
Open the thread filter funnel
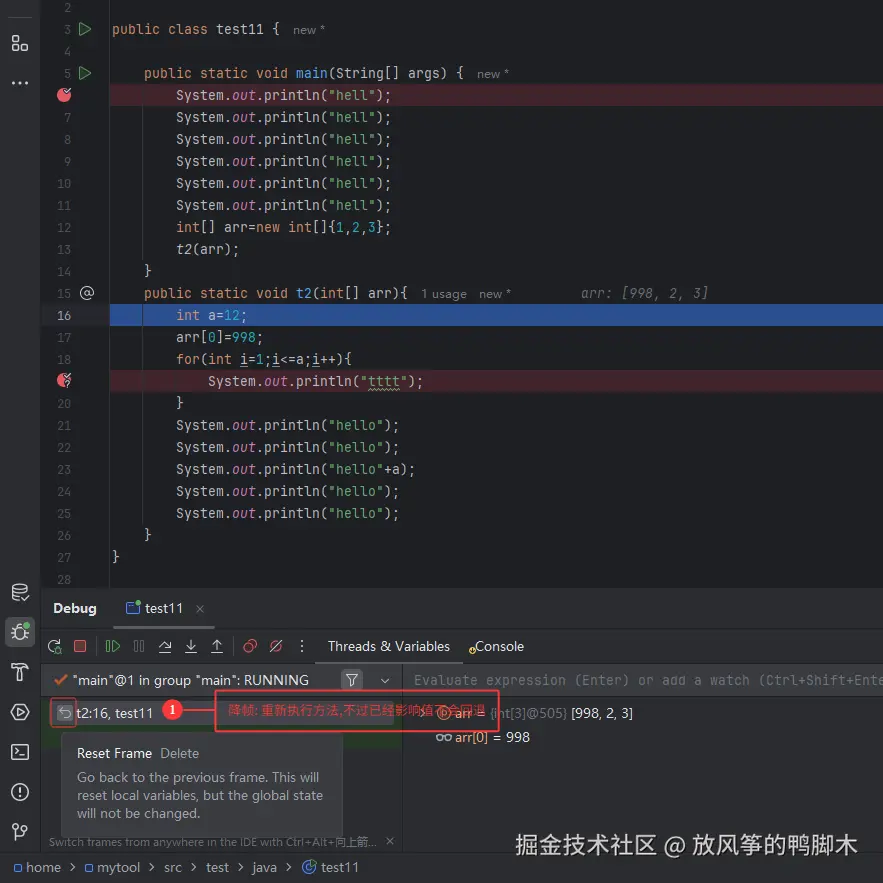click(x=352, y=680)
